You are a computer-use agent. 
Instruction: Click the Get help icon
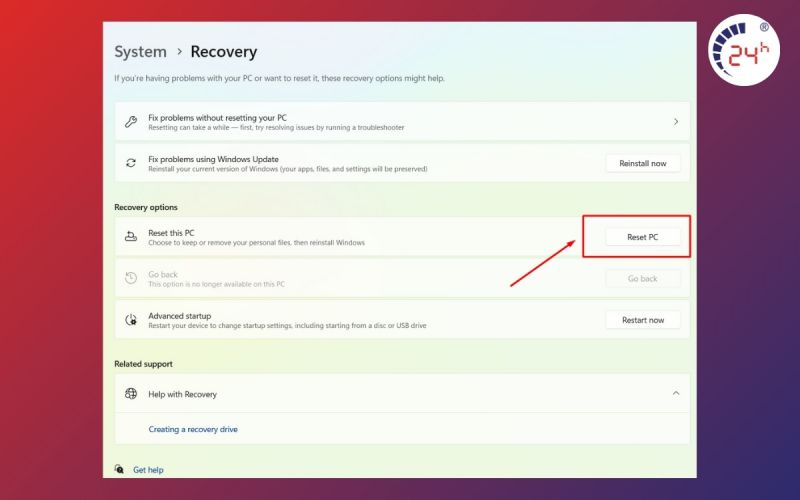click(x=119, y=469)
